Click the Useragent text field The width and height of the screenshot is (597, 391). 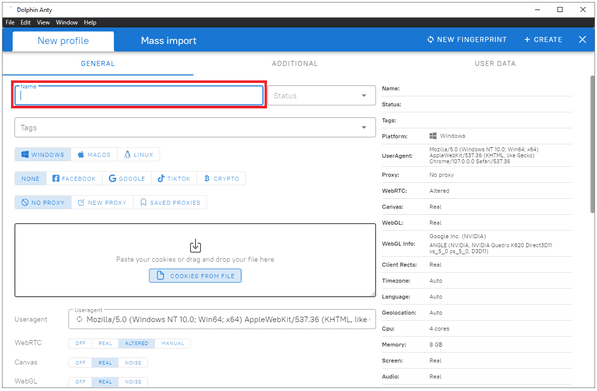(222, 319)
